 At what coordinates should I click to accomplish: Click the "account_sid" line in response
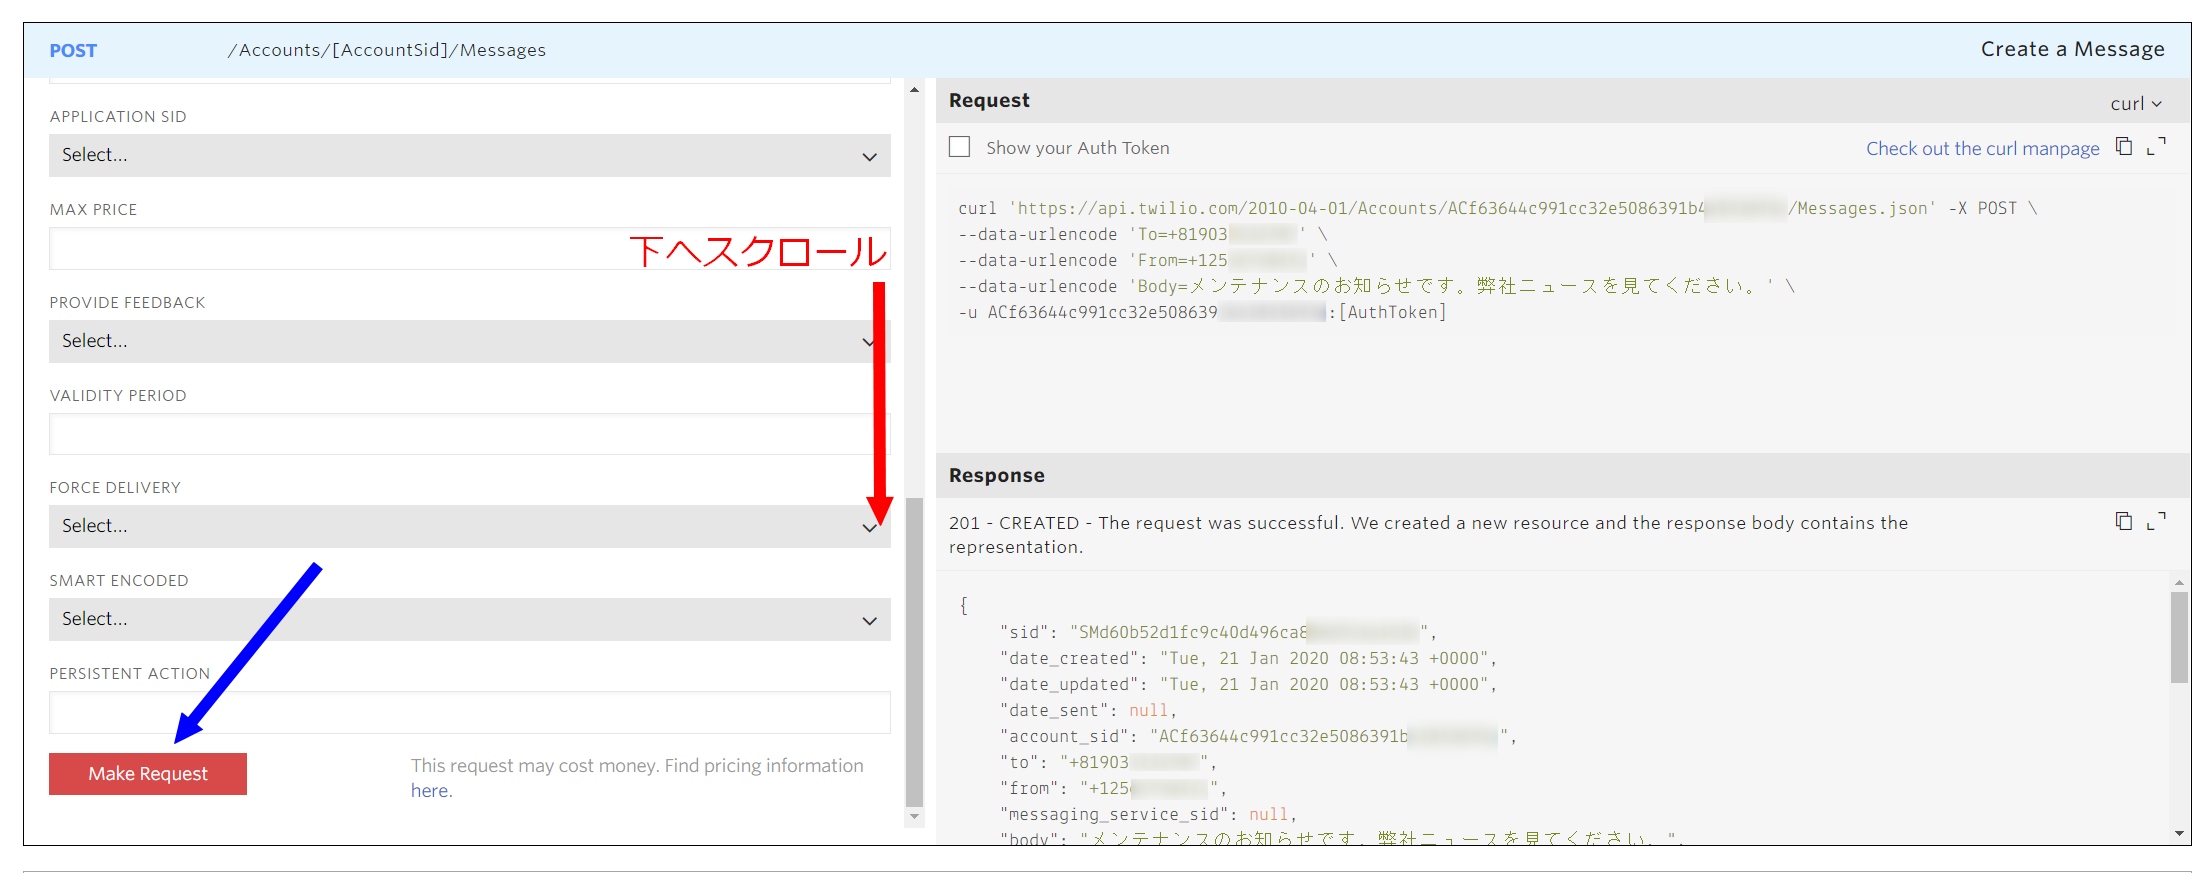pyautogui.click(x=1257, y=737)
